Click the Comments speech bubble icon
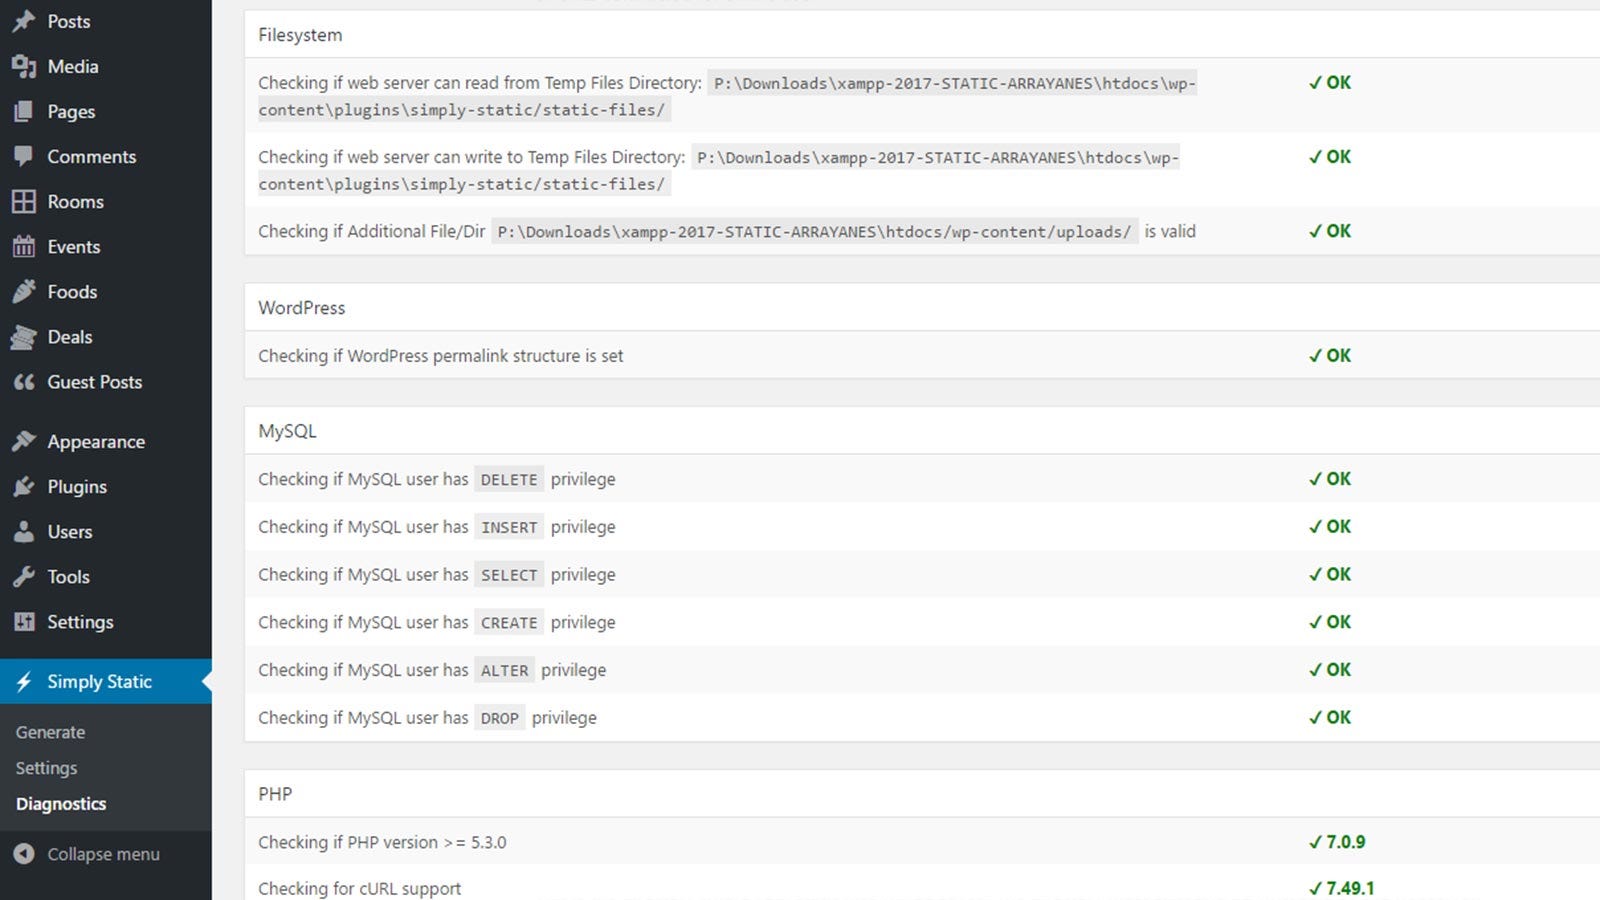 pos(24,156)
